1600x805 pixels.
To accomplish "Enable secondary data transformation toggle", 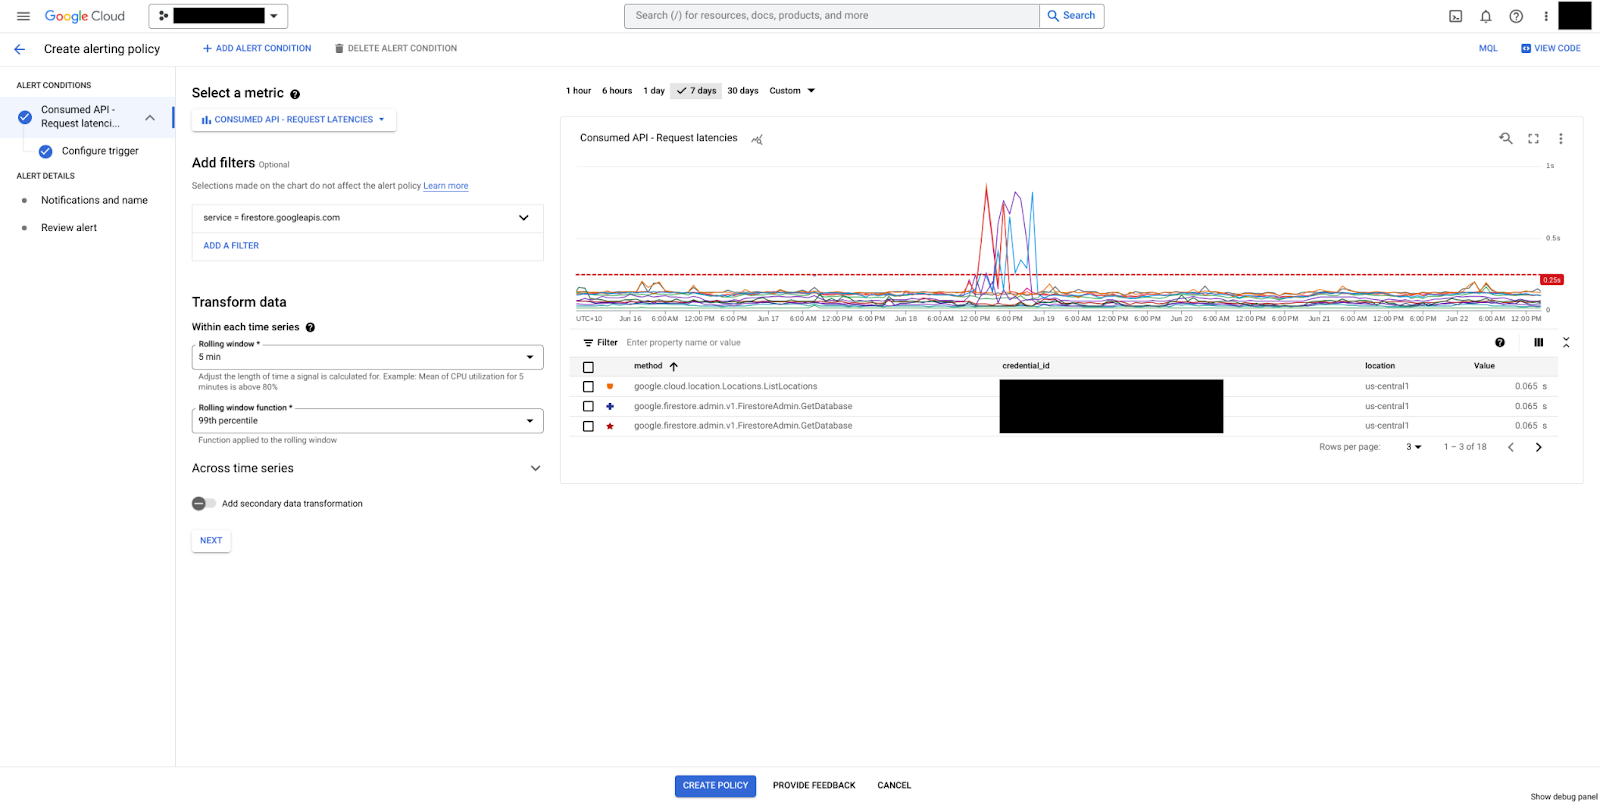I will [x=203, y=504].
